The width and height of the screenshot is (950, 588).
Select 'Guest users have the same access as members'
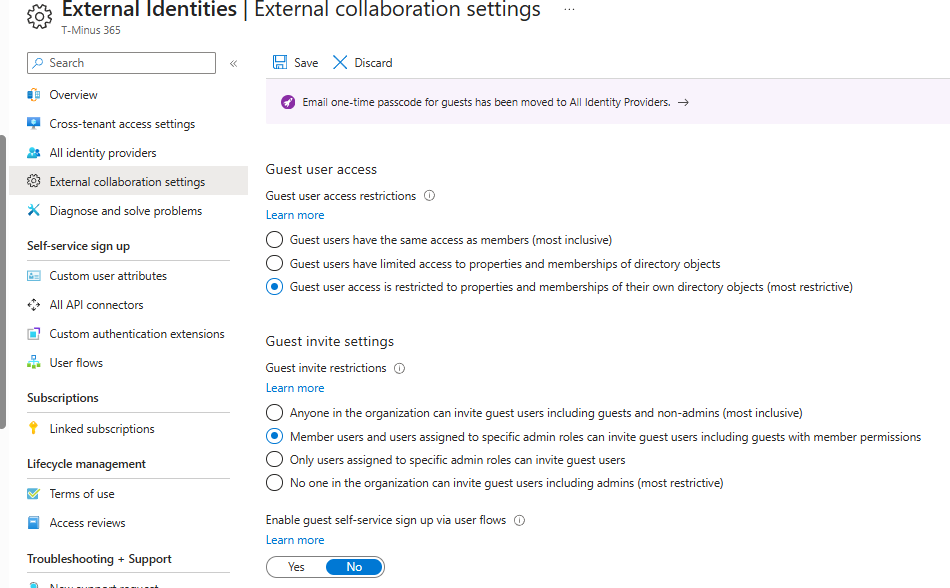275,240
